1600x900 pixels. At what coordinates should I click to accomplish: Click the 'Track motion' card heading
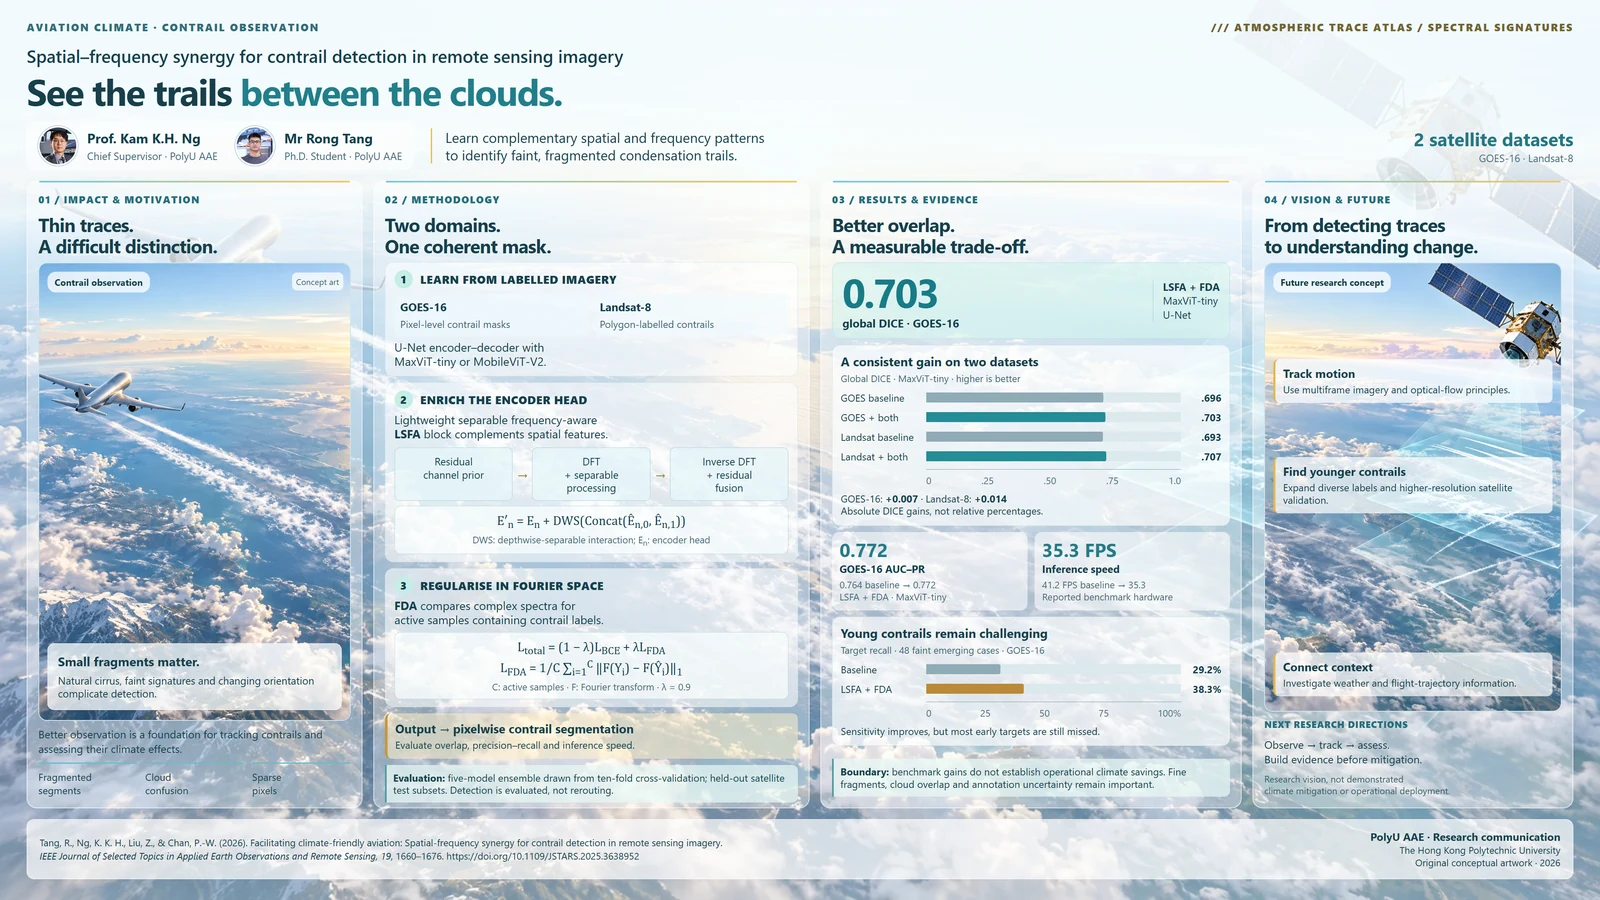pos(1319,374)
